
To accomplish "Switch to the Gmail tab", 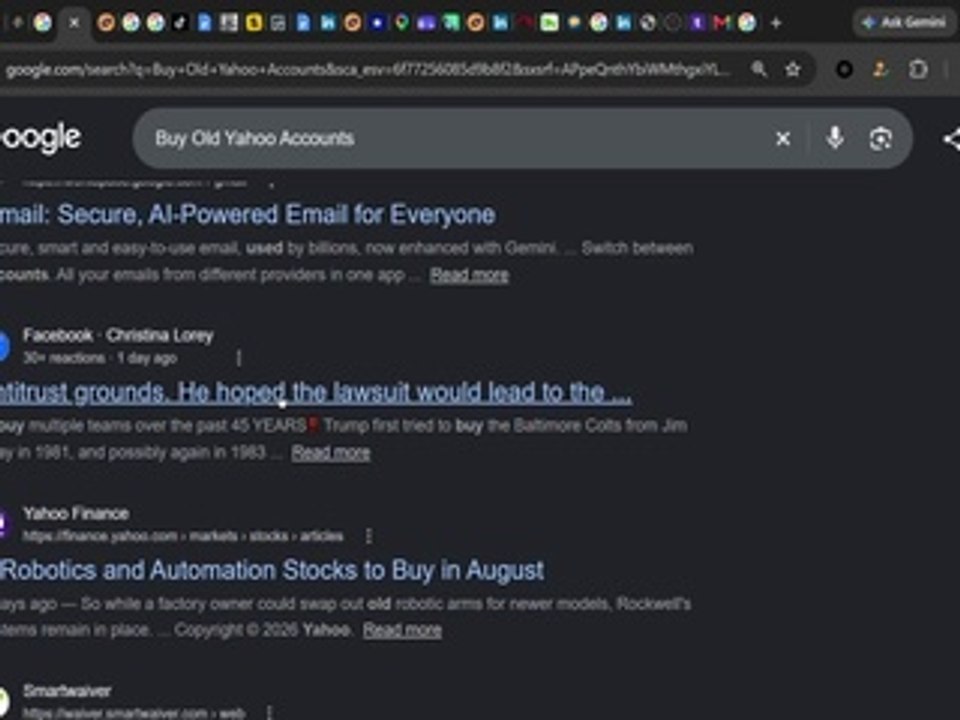I will tap(722, 23).
